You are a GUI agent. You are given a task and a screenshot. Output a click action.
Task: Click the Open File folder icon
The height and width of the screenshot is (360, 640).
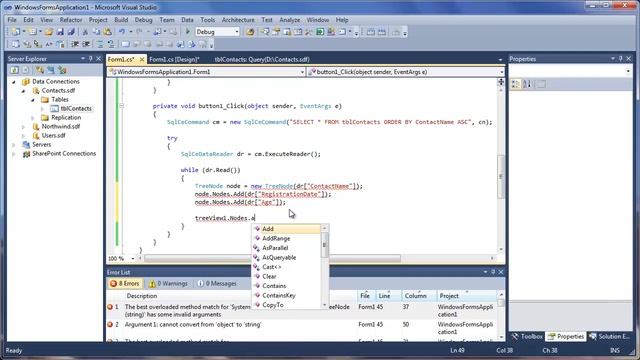tap(49, 32)
